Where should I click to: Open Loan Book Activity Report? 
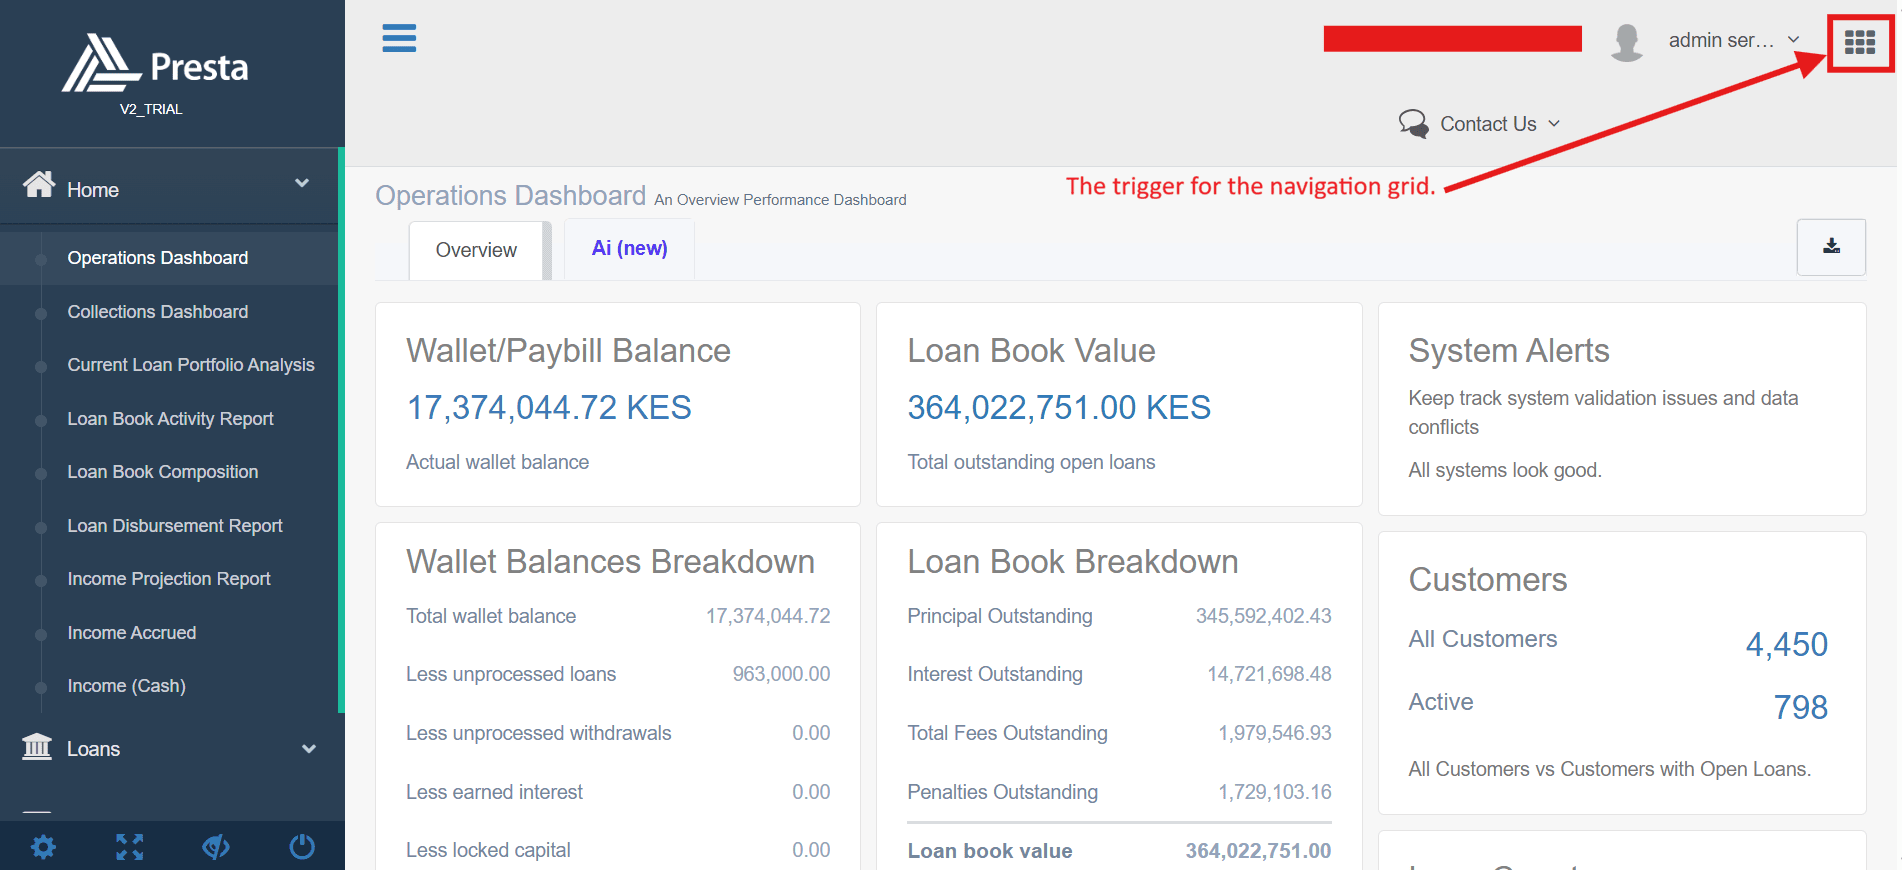(x=170, y=419)
